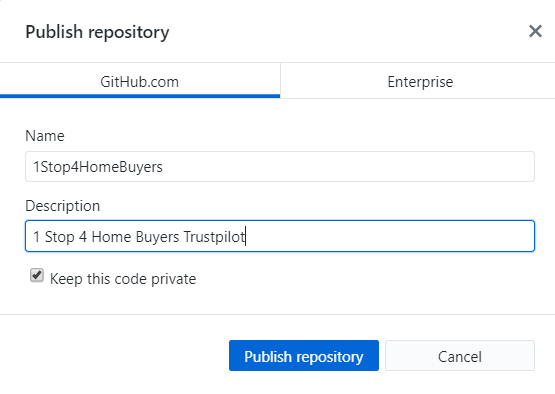This screenshot has height=394, width=555.
Task: Open the Enterprise tab
Action: [x=420, y=81]
